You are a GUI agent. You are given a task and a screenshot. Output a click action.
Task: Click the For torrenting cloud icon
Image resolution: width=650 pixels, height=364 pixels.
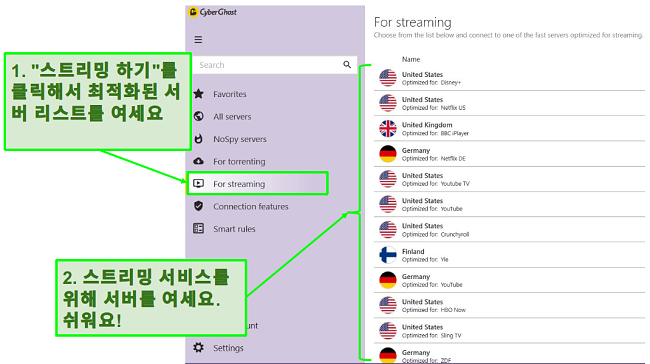coord(199,161)
